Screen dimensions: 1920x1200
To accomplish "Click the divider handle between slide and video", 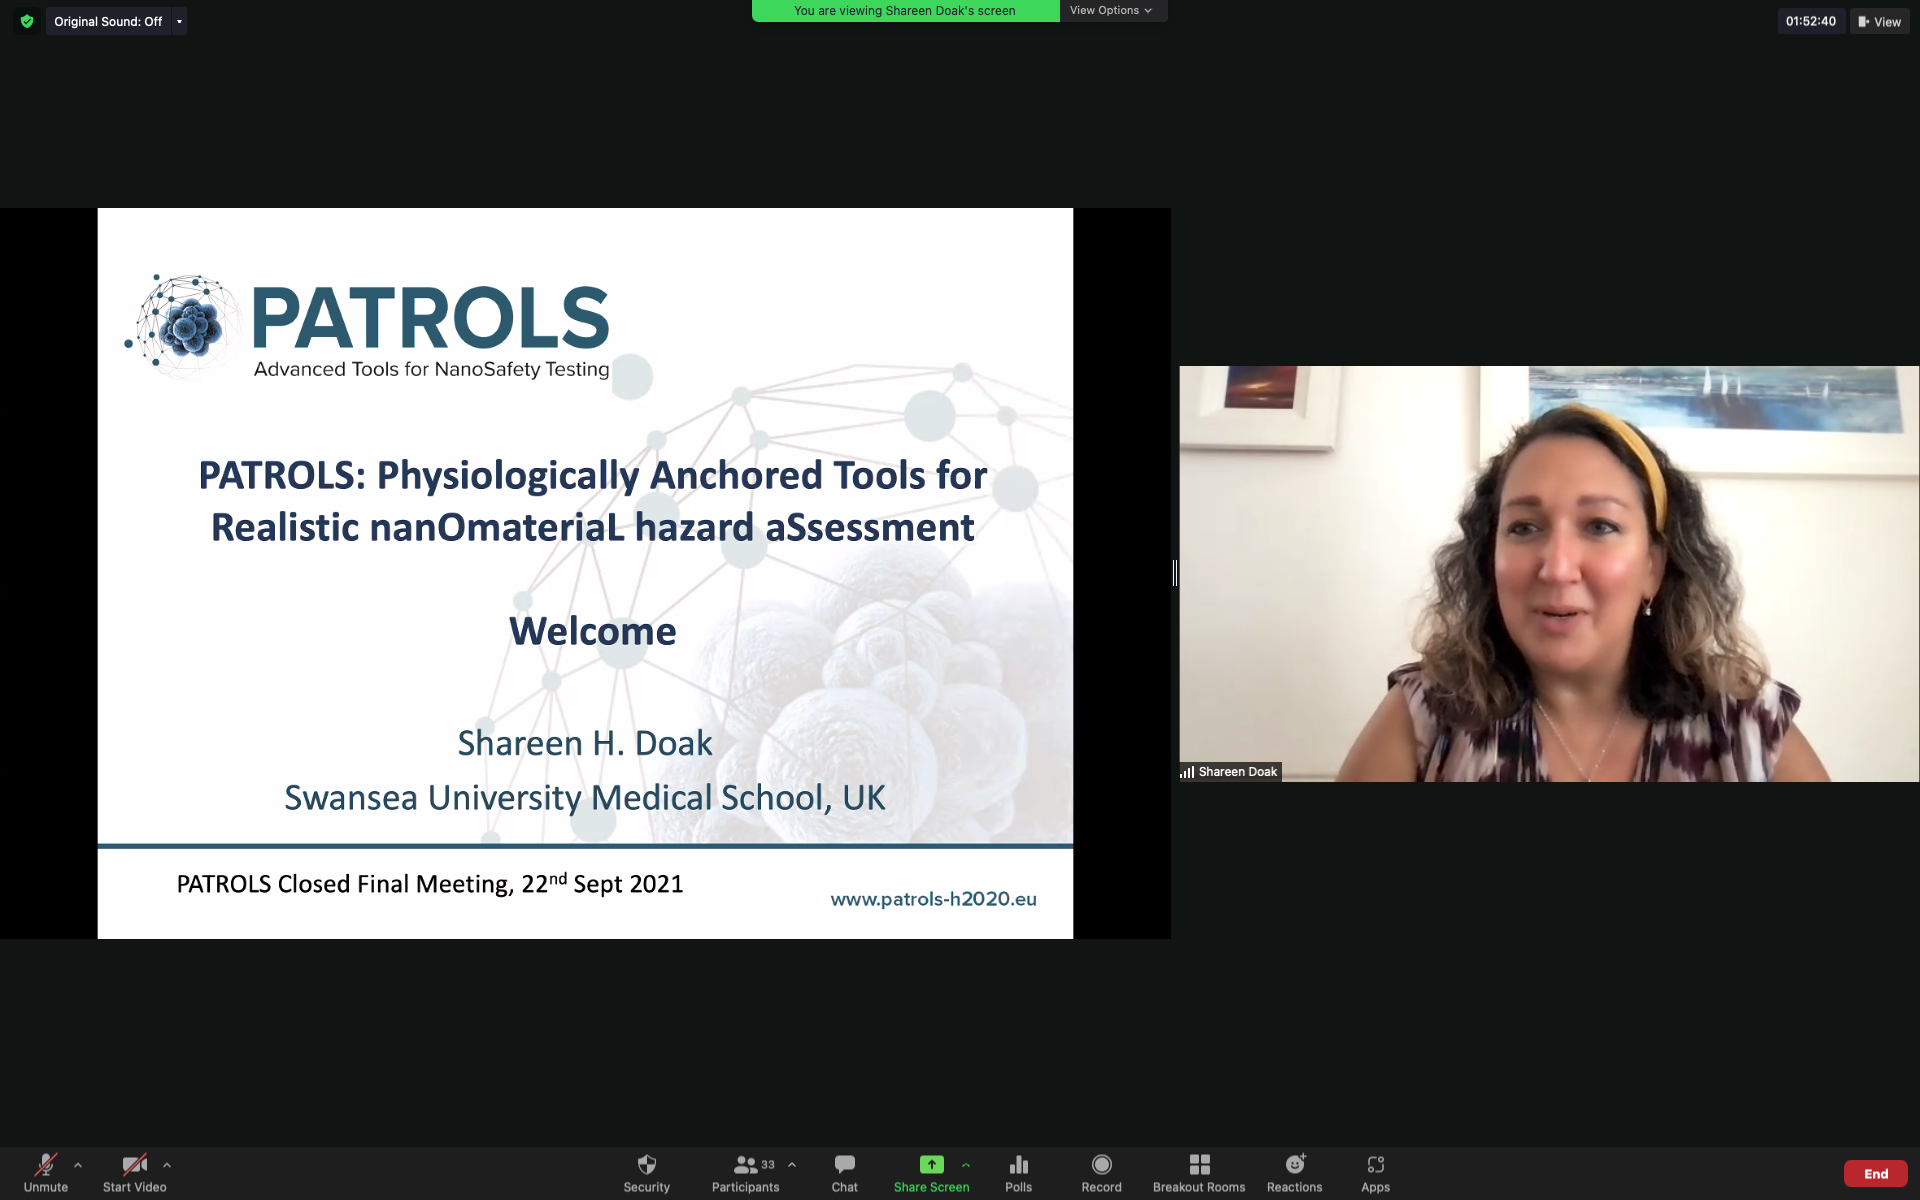I will coord(1175,573).
